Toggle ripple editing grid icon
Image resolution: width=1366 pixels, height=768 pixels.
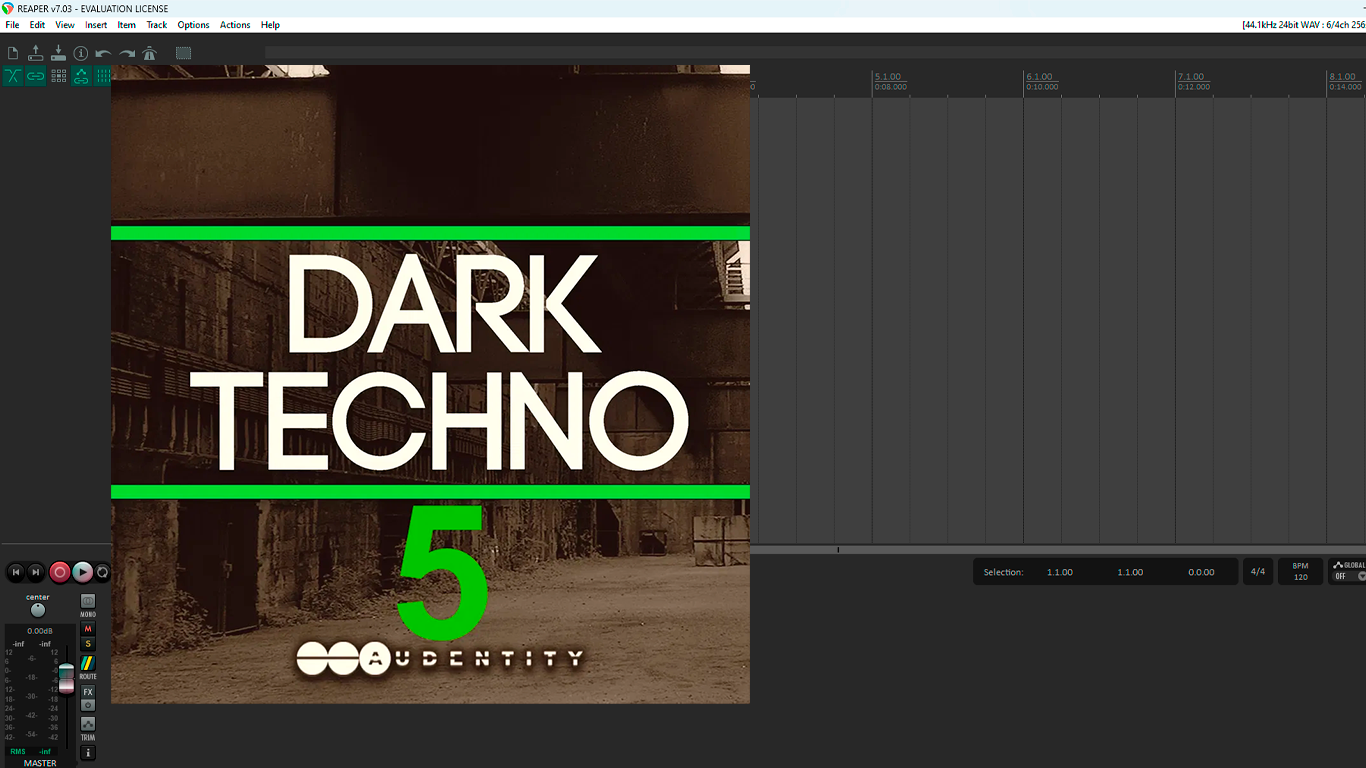point(58,76)
